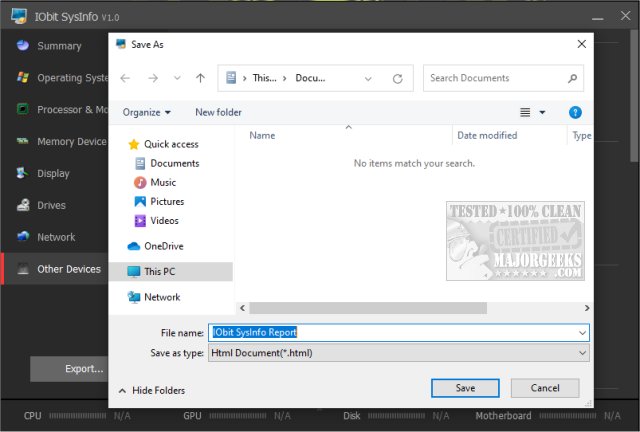Open the Organize menu

point(147,112)
